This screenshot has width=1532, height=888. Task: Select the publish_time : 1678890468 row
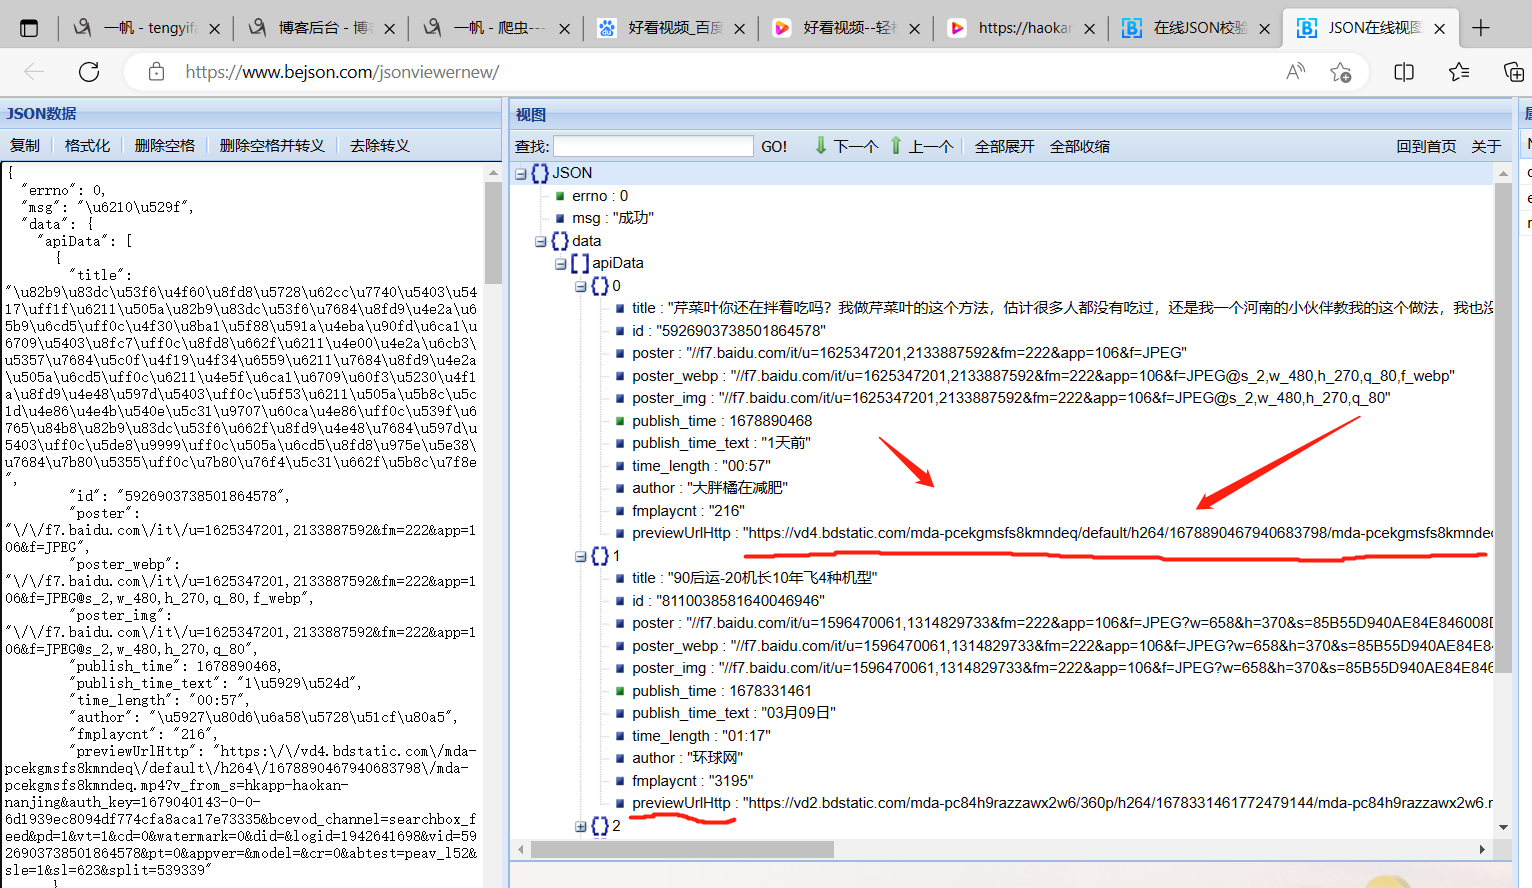click(722, 421)
